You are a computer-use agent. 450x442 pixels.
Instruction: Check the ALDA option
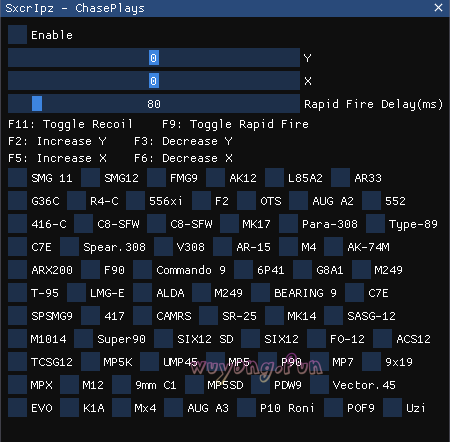(142, 293)
